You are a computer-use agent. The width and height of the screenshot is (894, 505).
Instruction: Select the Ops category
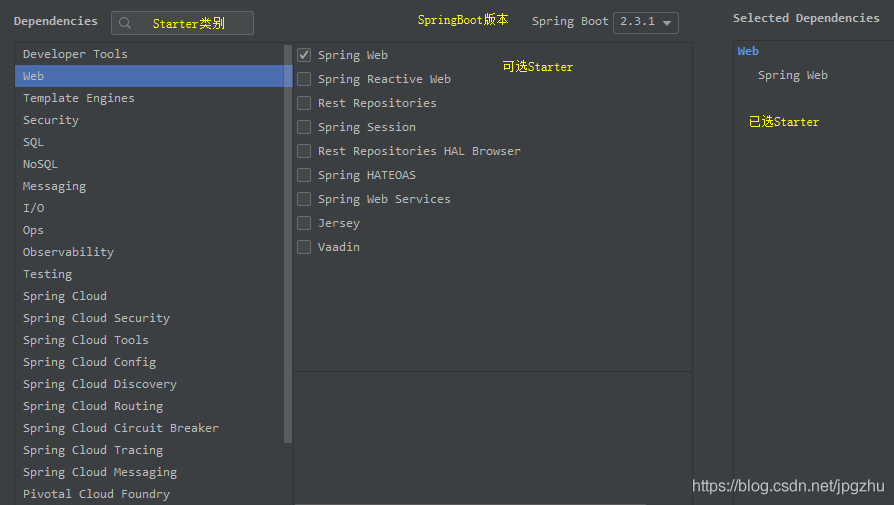[x=149, y=230]
